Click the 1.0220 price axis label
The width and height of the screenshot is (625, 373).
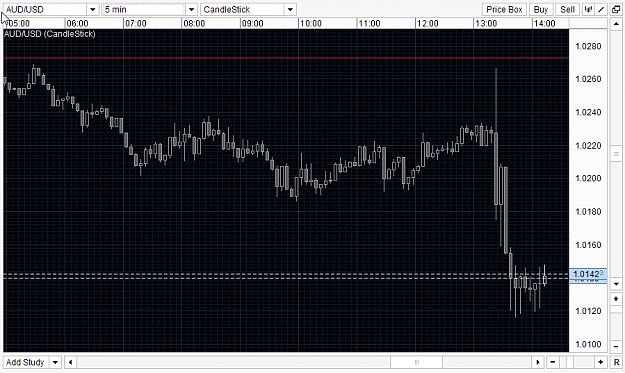click(588, 145)
